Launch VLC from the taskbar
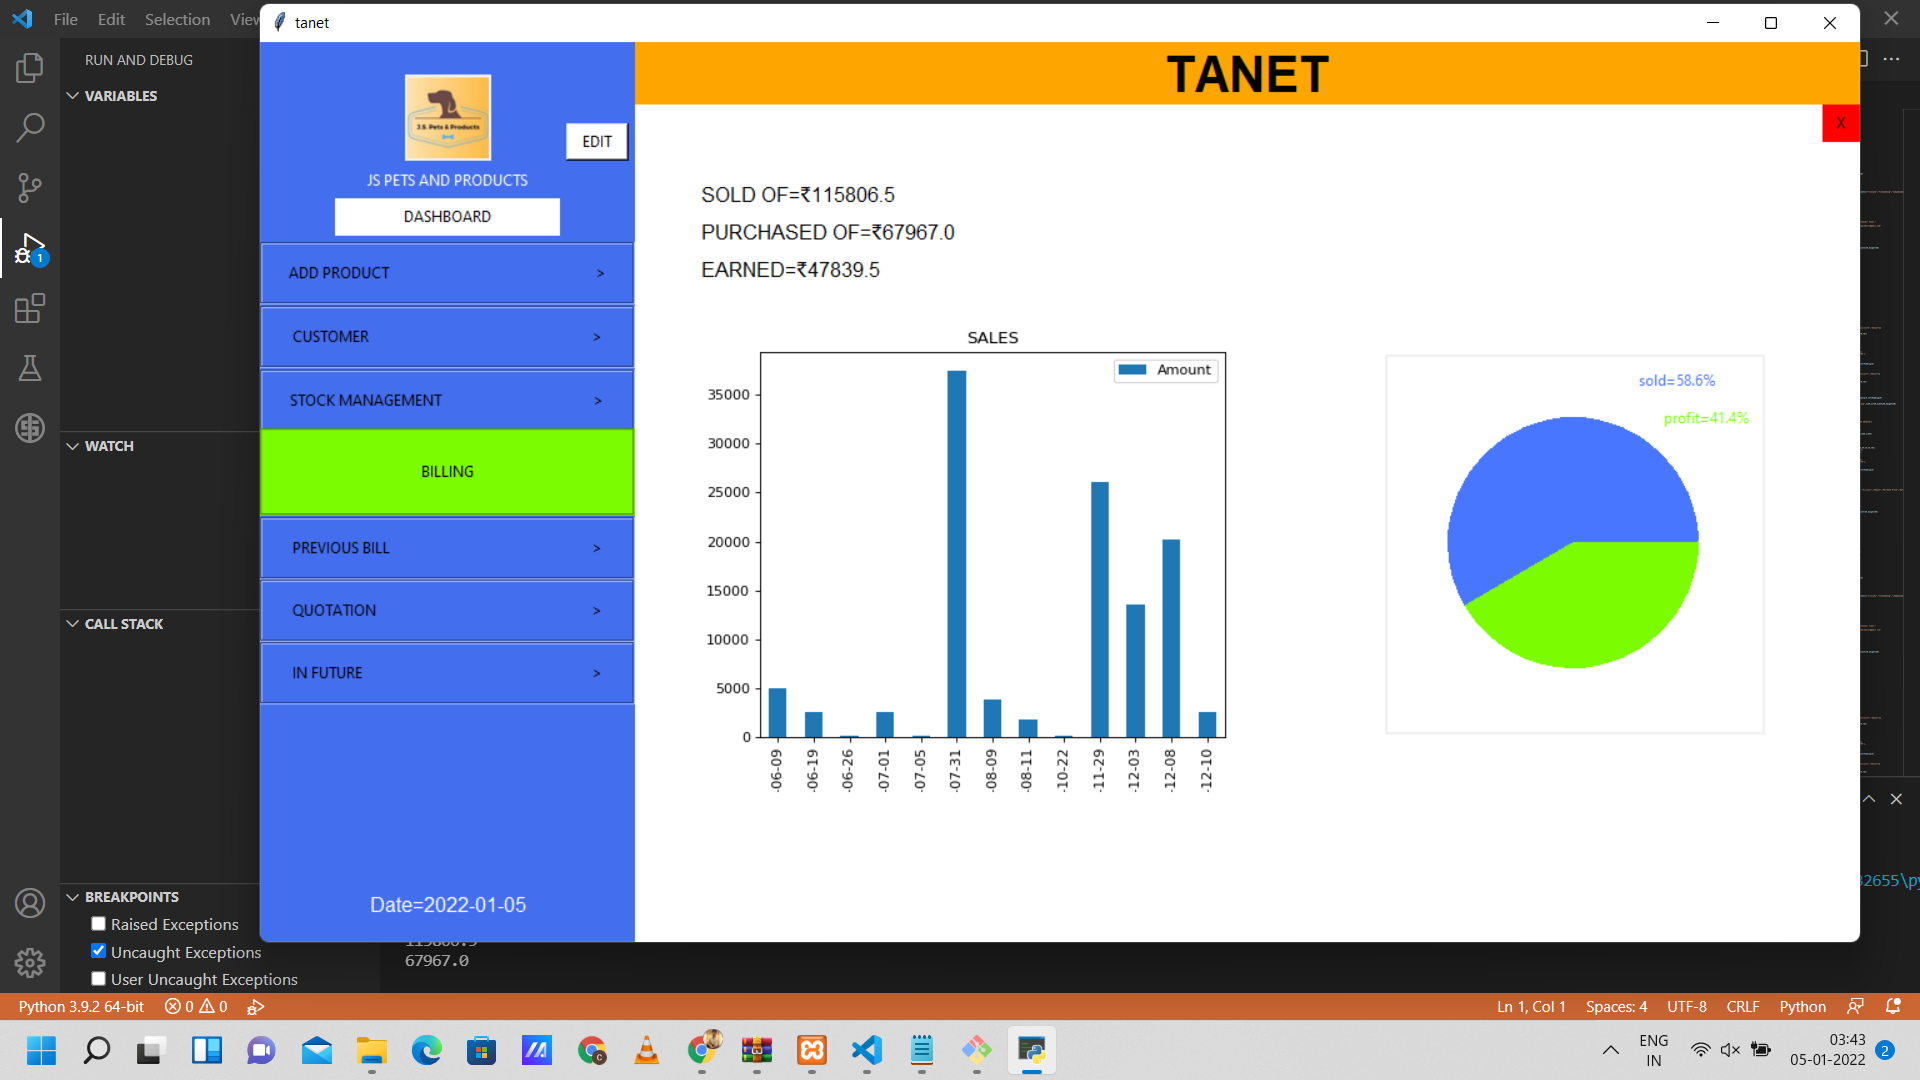Screen dimensions: 1920x1080 (646, 1051)
